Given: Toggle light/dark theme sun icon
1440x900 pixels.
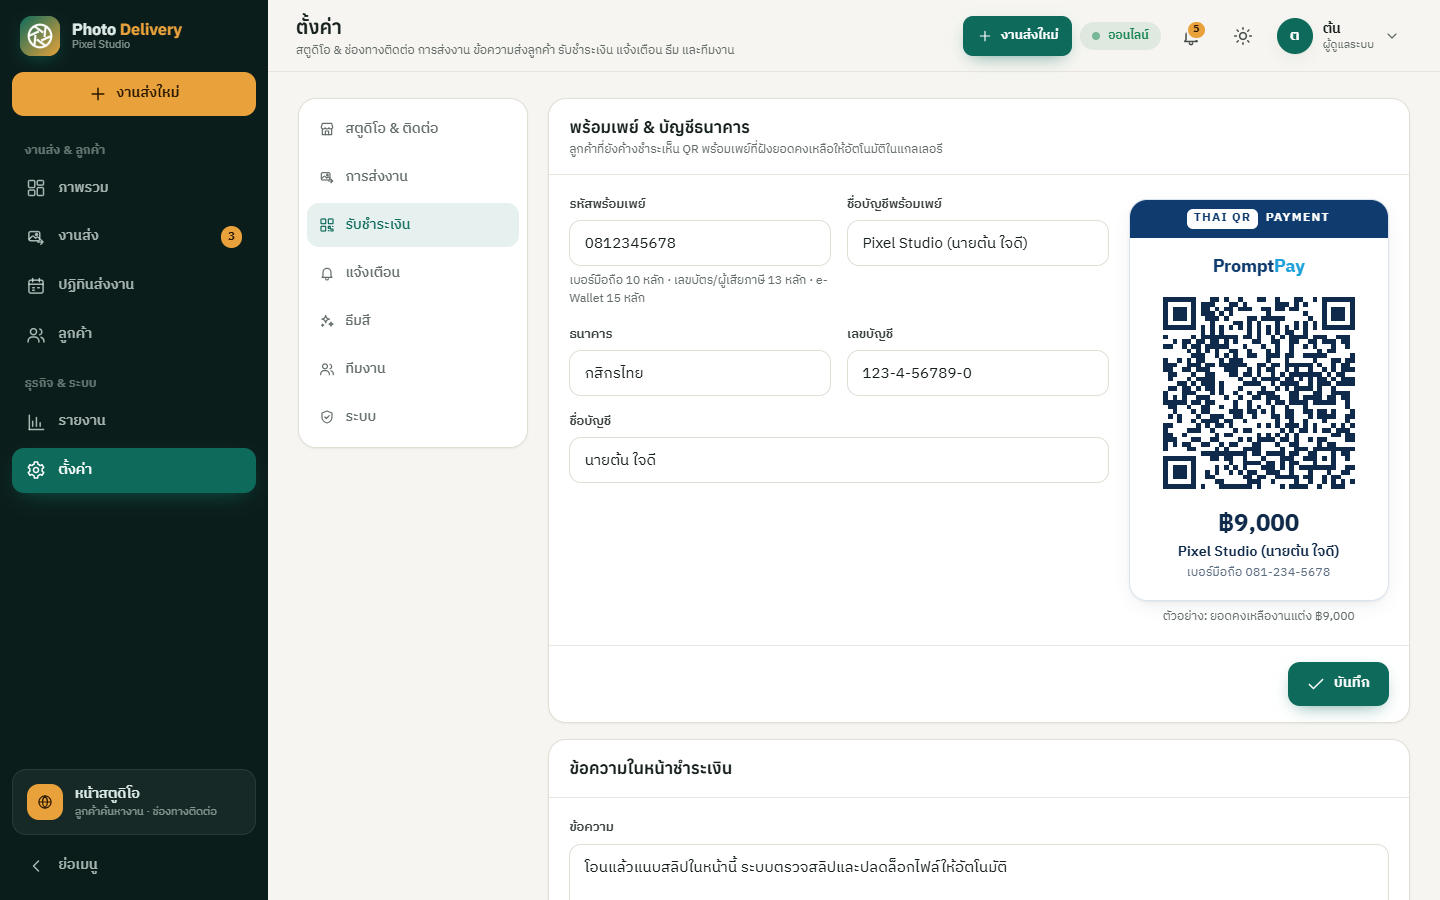Looking at the screenshot, I should click(x=1243, y=36).
